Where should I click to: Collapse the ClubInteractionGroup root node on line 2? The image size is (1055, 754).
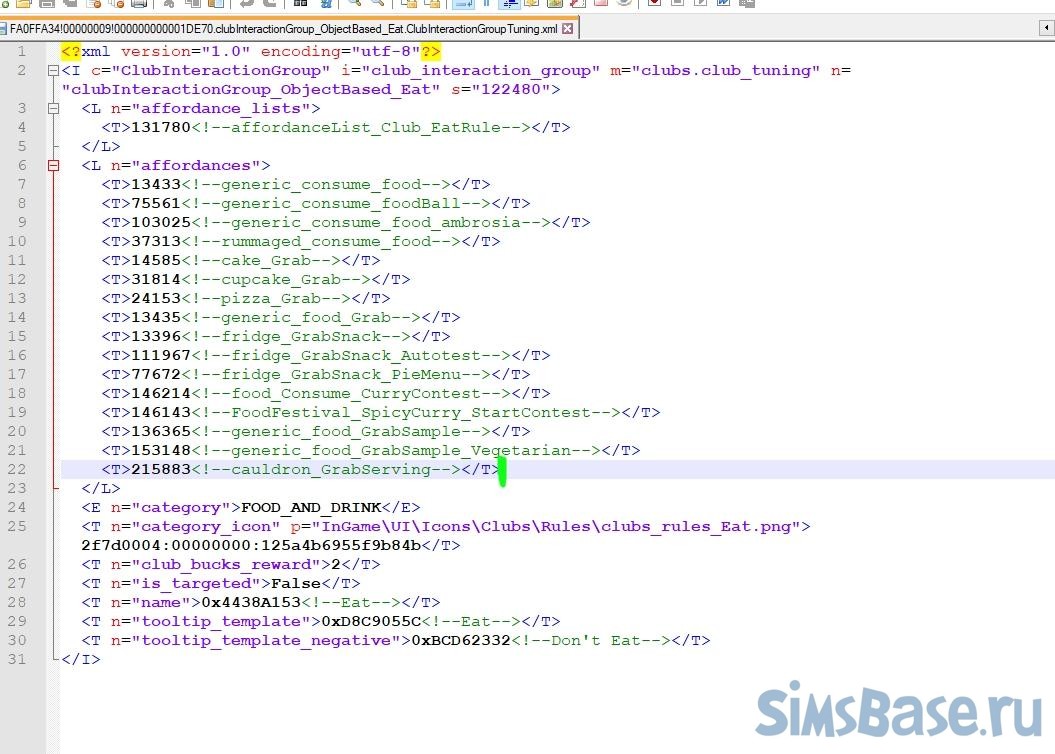[x=54, y=71]
